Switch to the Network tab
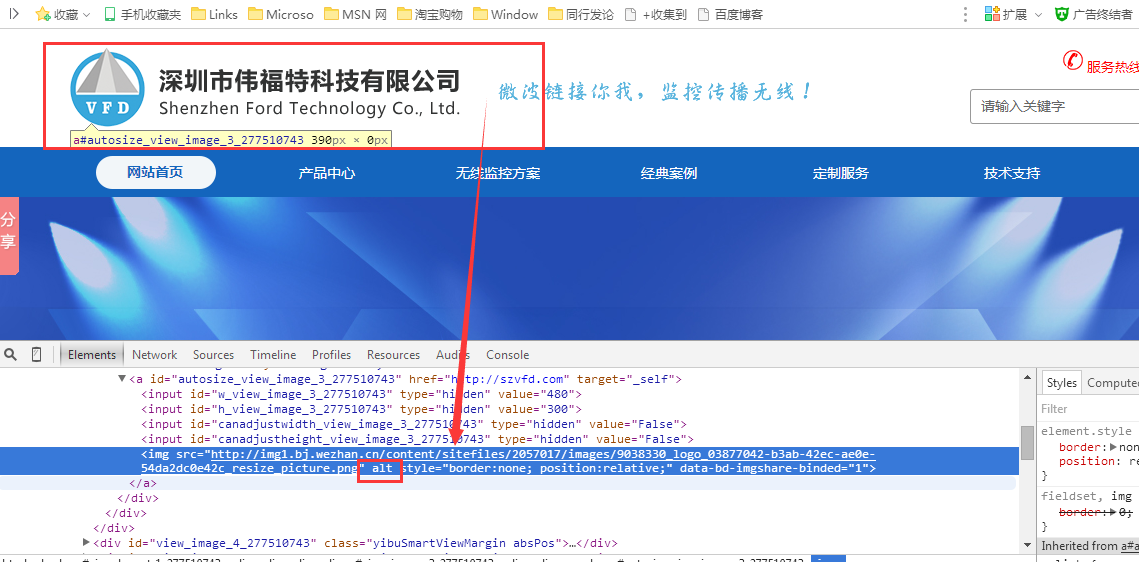1139x562 pixels. tap(154, 354)
